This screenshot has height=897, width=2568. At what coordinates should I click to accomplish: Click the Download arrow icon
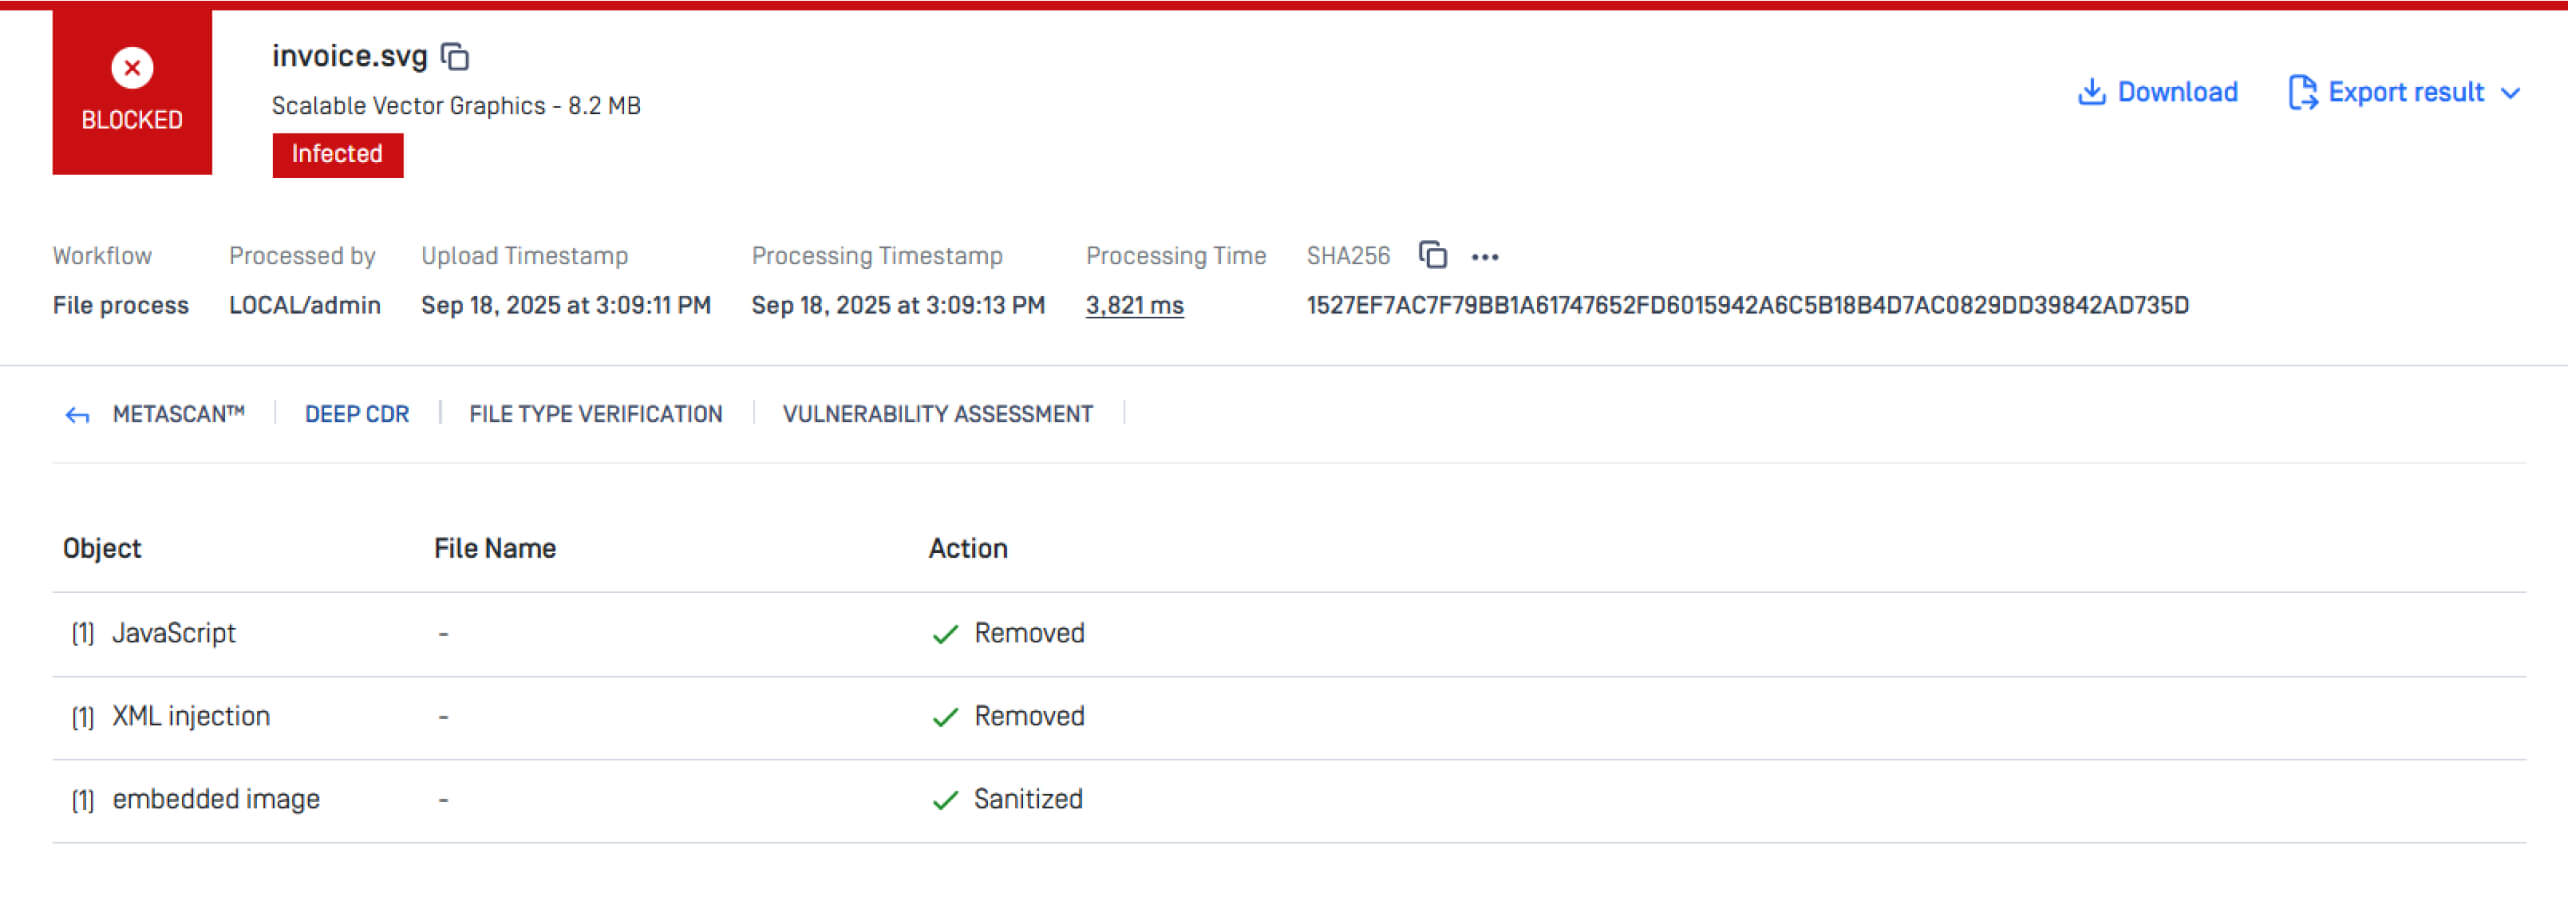click(x=2091, y=92)
